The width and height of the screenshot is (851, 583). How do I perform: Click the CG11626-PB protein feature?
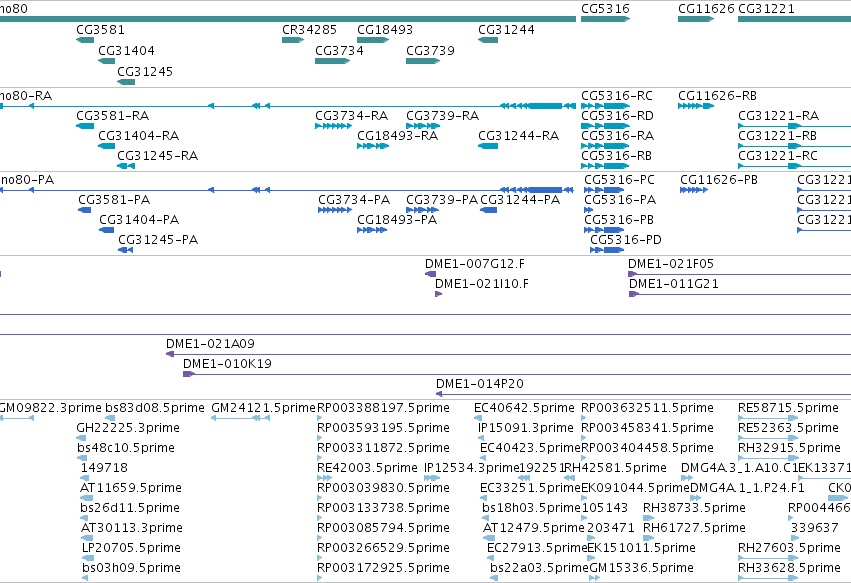coord(694,190)
